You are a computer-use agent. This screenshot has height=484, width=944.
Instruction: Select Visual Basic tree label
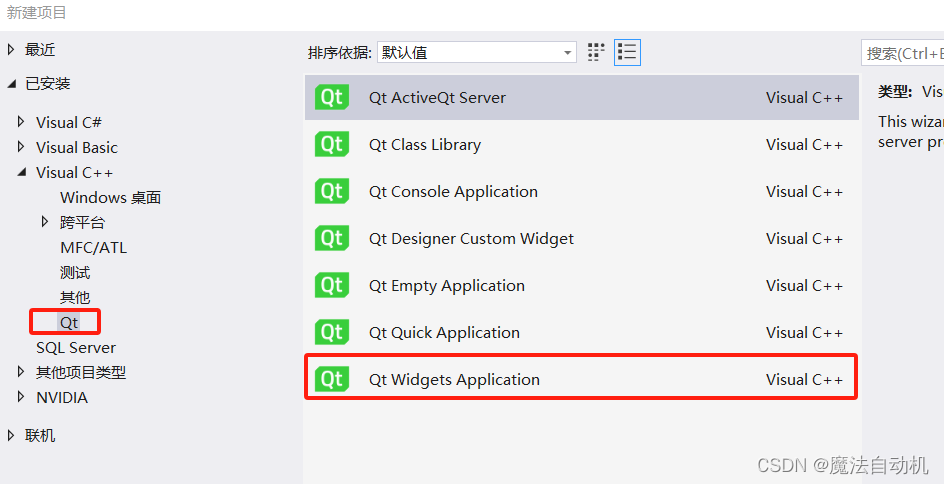pos(76,147)
